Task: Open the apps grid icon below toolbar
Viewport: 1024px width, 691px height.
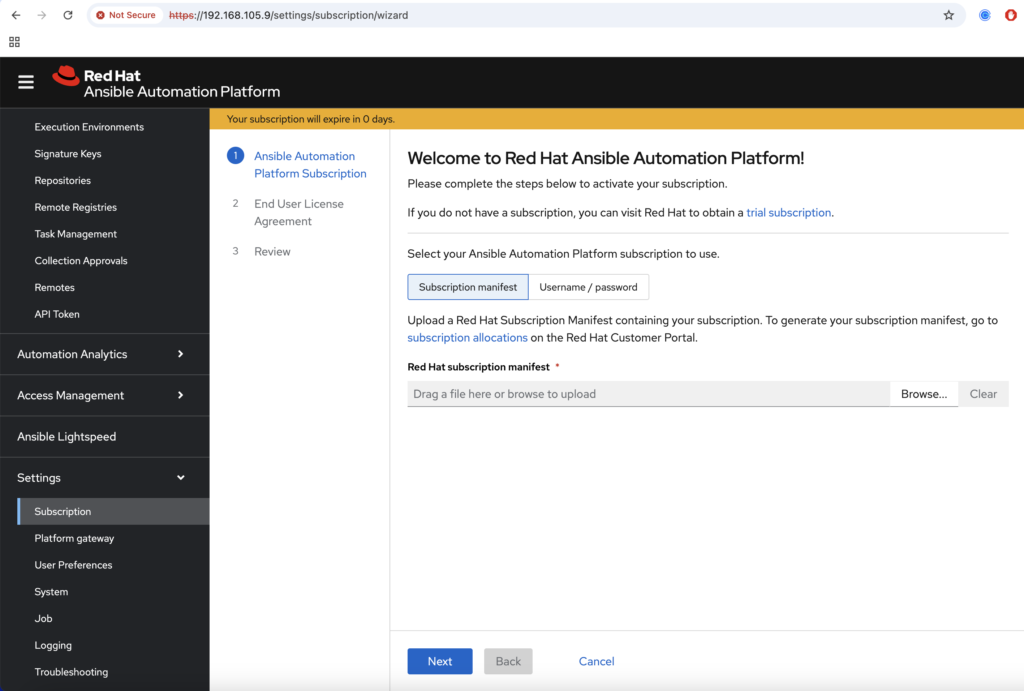Action: coord(14,42)
